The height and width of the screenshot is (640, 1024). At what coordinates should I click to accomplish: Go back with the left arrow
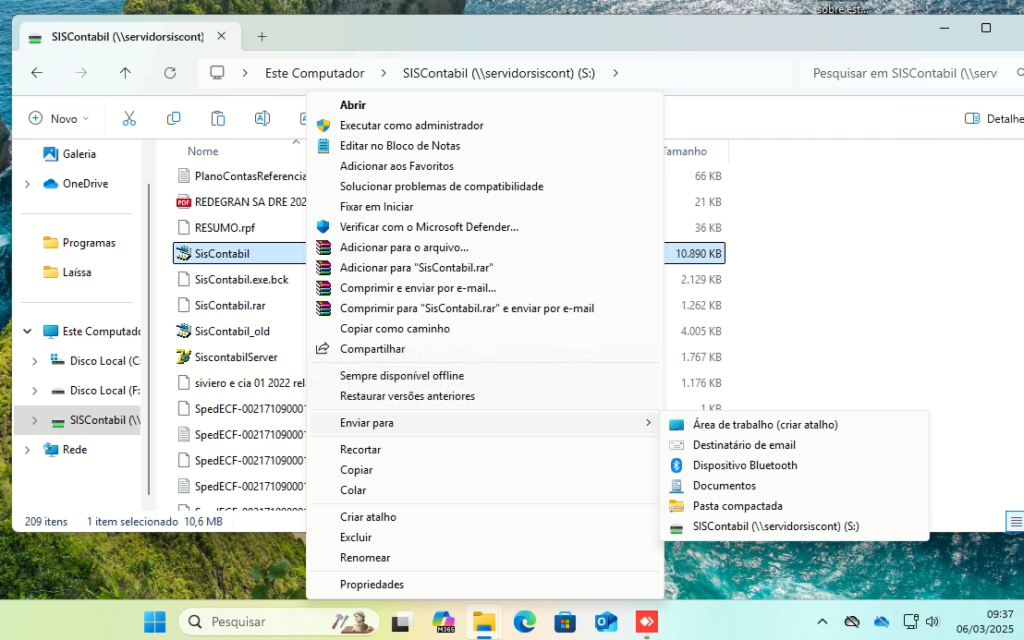pyautogui.click(x=37, y=73)
